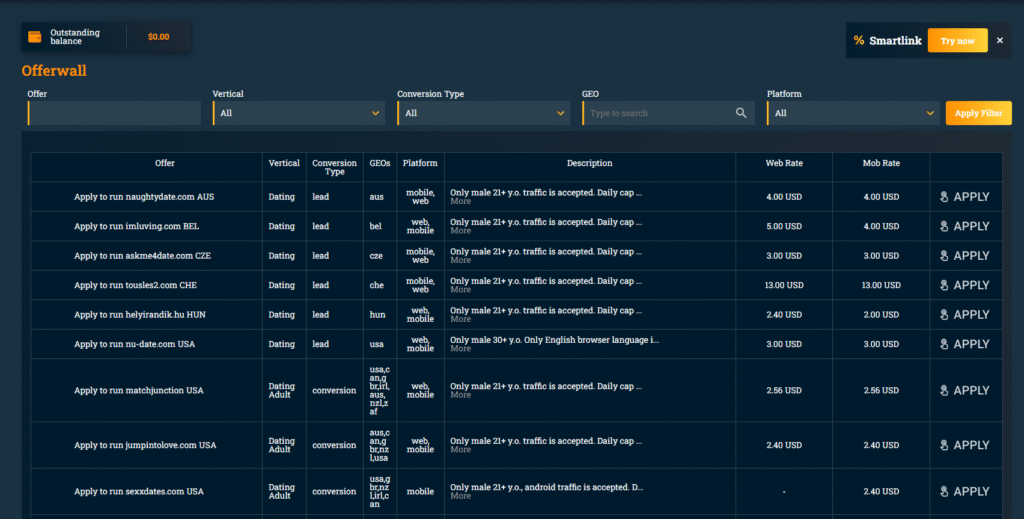This screenshot has width=1024, height=519.
Task: Click the 2.56 USD mob rate cell
Action: click(881, 390)
